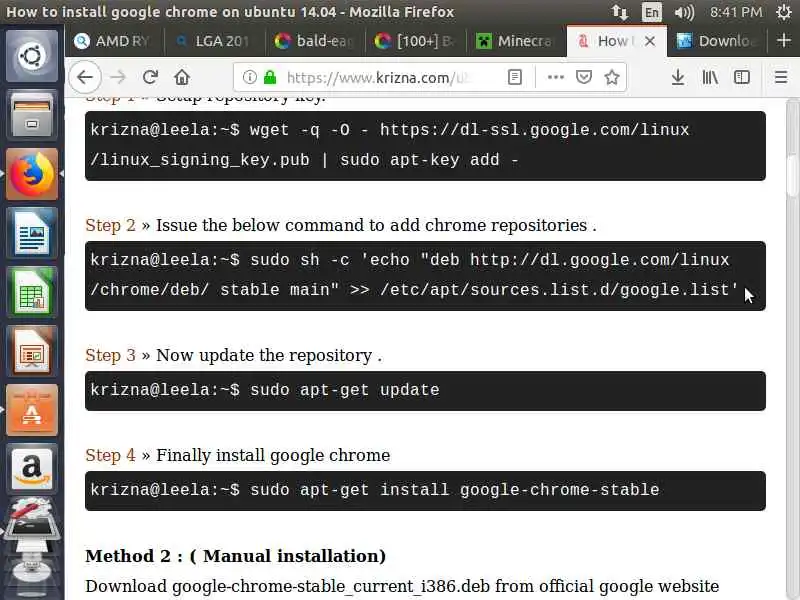
Task: Click the 'Method 2 : ( Manual installation)' heading
Action: 235,556
